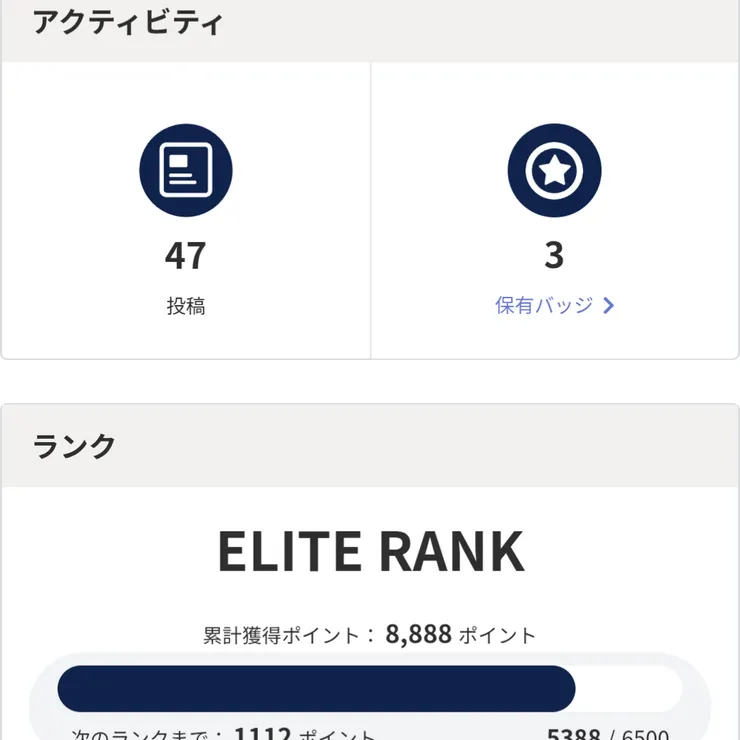Select the 8,888 points value
This screenshot has height=740, width=740.
(x=419, y=634)
